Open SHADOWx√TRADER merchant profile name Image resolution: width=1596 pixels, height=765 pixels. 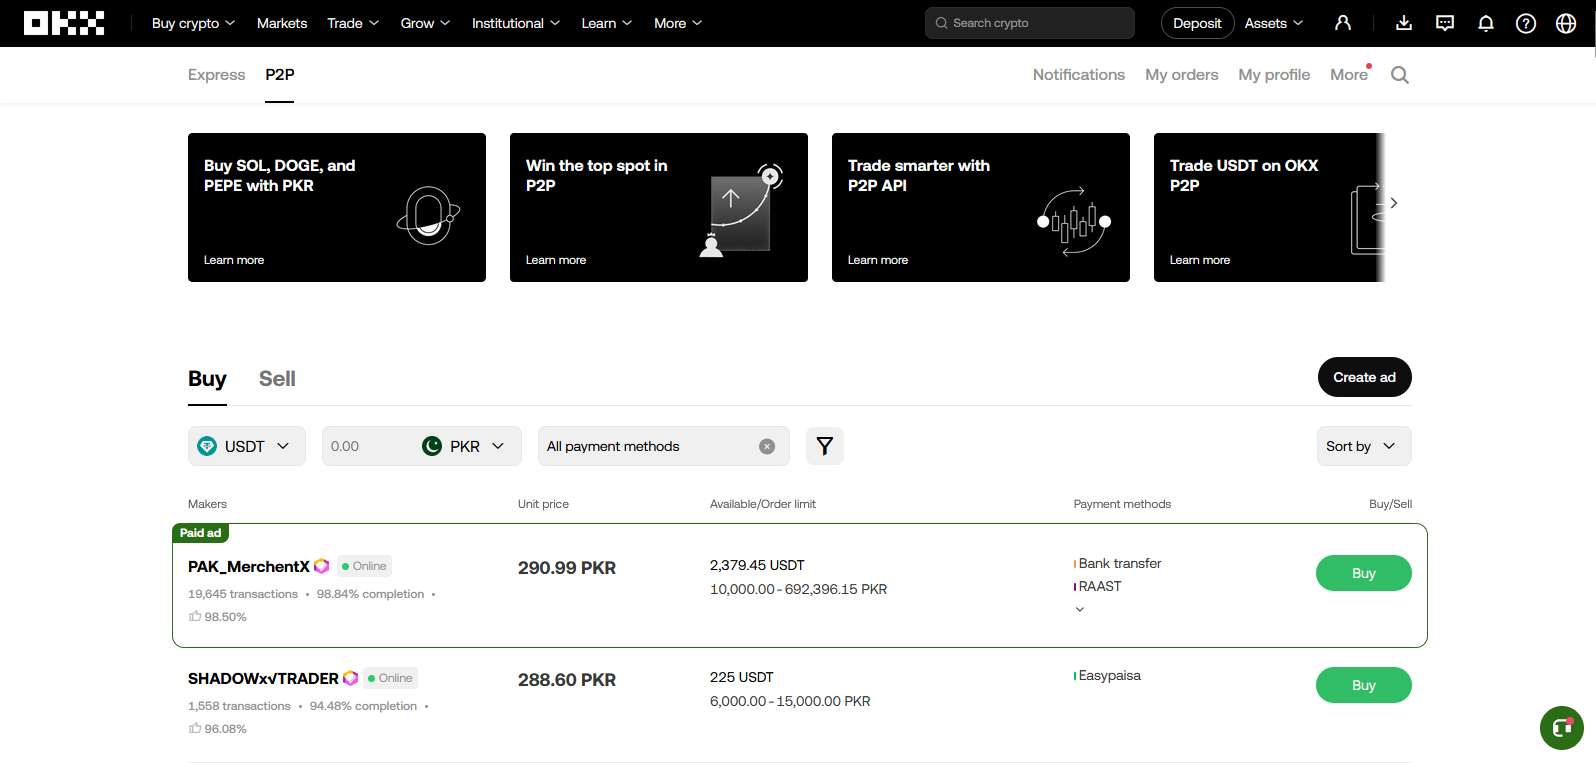tap(263, 678)
